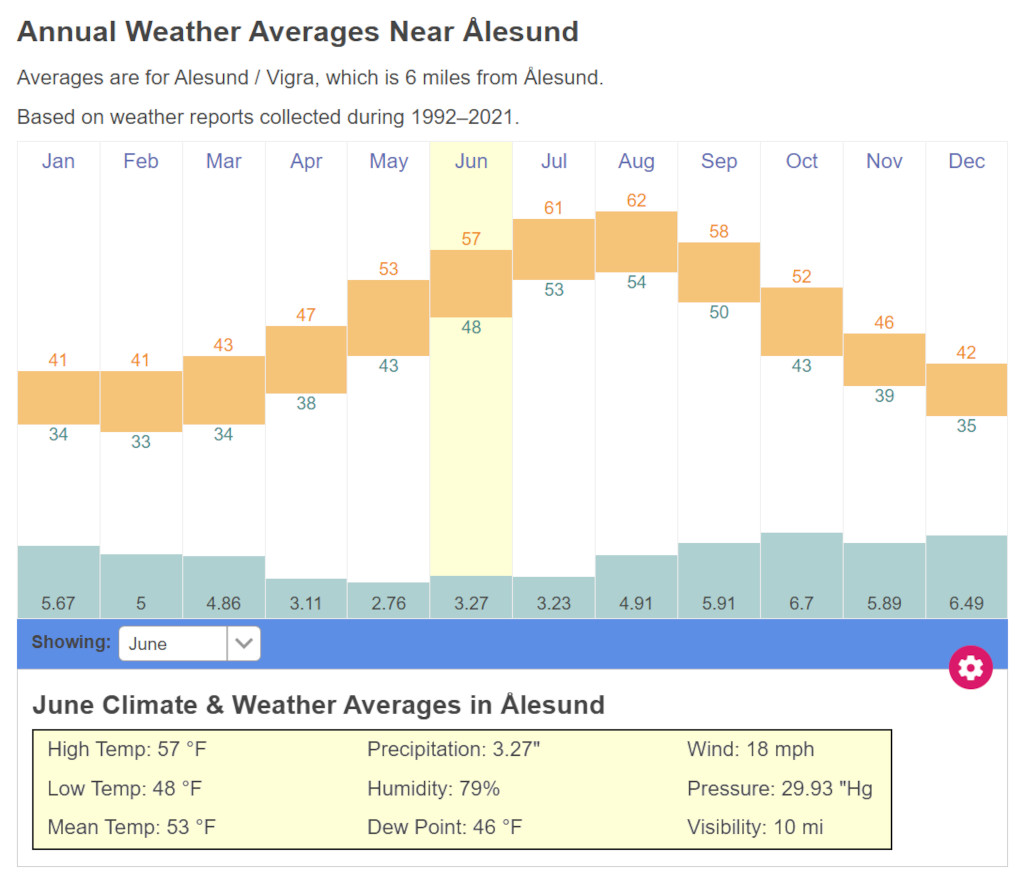Switch to the Mar month column
This screenshot has height=883, width=1024.
(x=223, y=161)
